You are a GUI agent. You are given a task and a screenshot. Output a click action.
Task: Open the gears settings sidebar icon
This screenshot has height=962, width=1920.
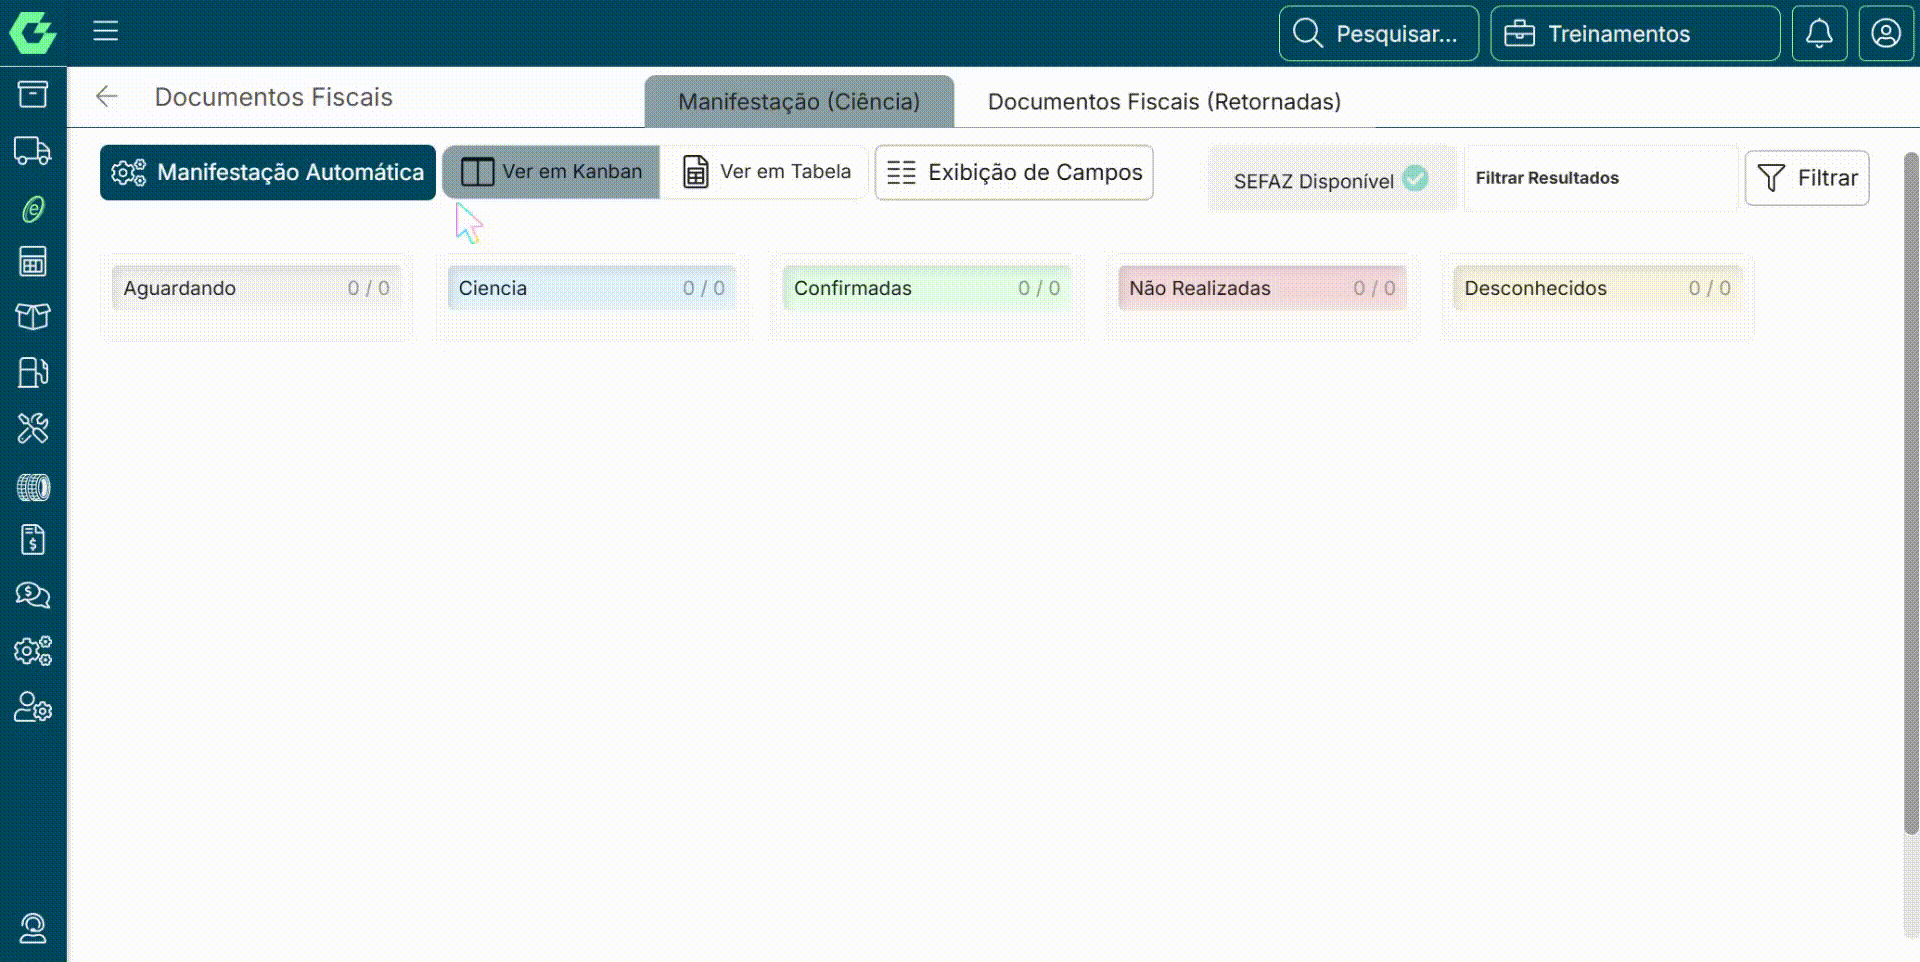click(x=33, y=651)
